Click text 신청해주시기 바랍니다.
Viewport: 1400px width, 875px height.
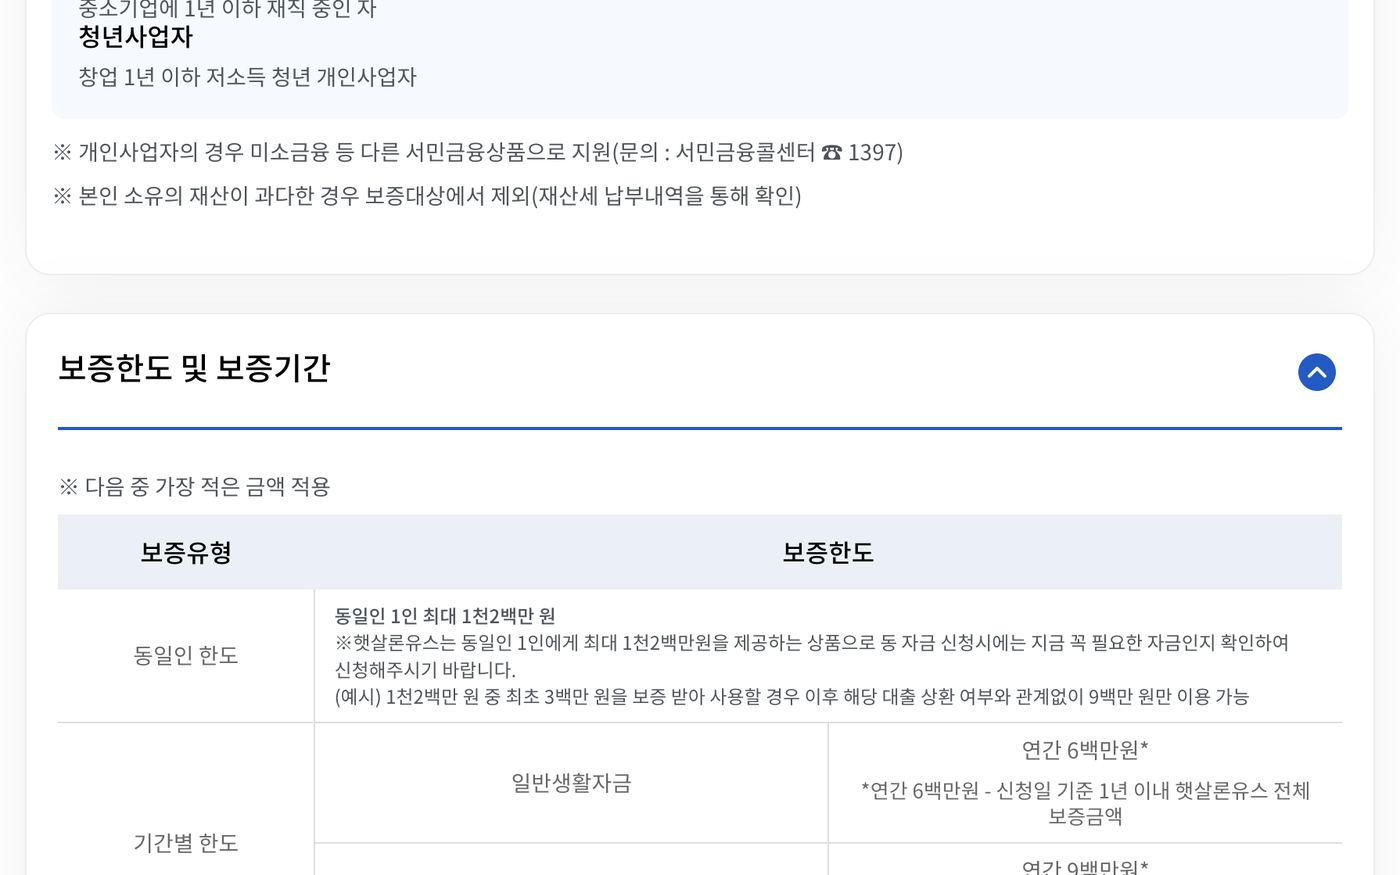[x=425, y=669]
